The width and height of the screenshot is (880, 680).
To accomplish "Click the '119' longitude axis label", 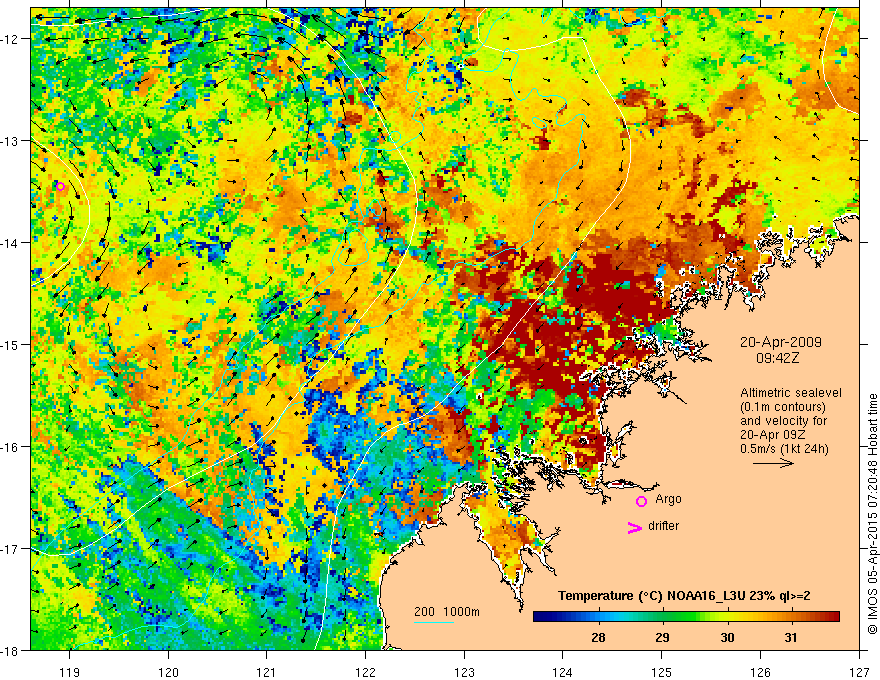I will [70, 672].
